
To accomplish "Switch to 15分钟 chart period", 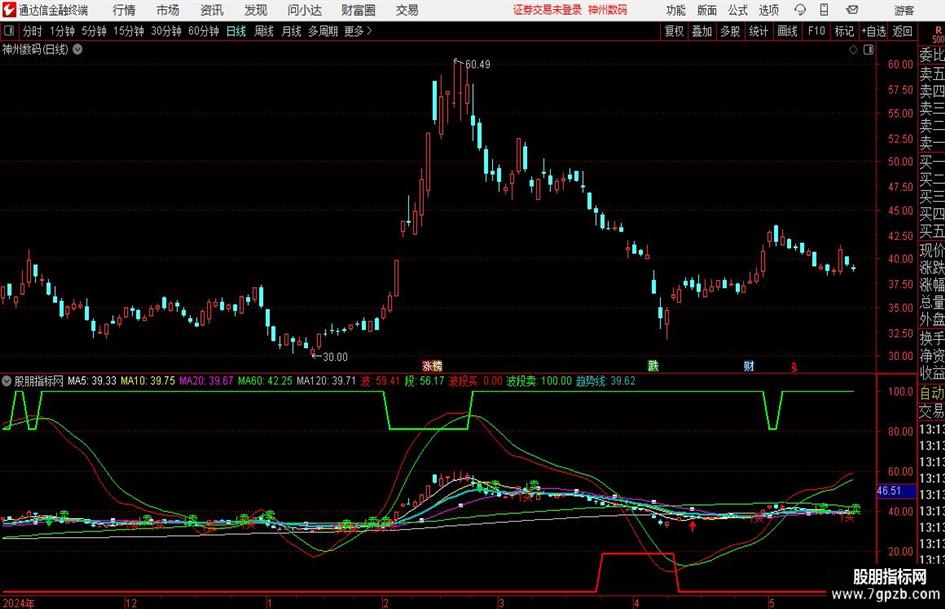I will tap(129, 31).
